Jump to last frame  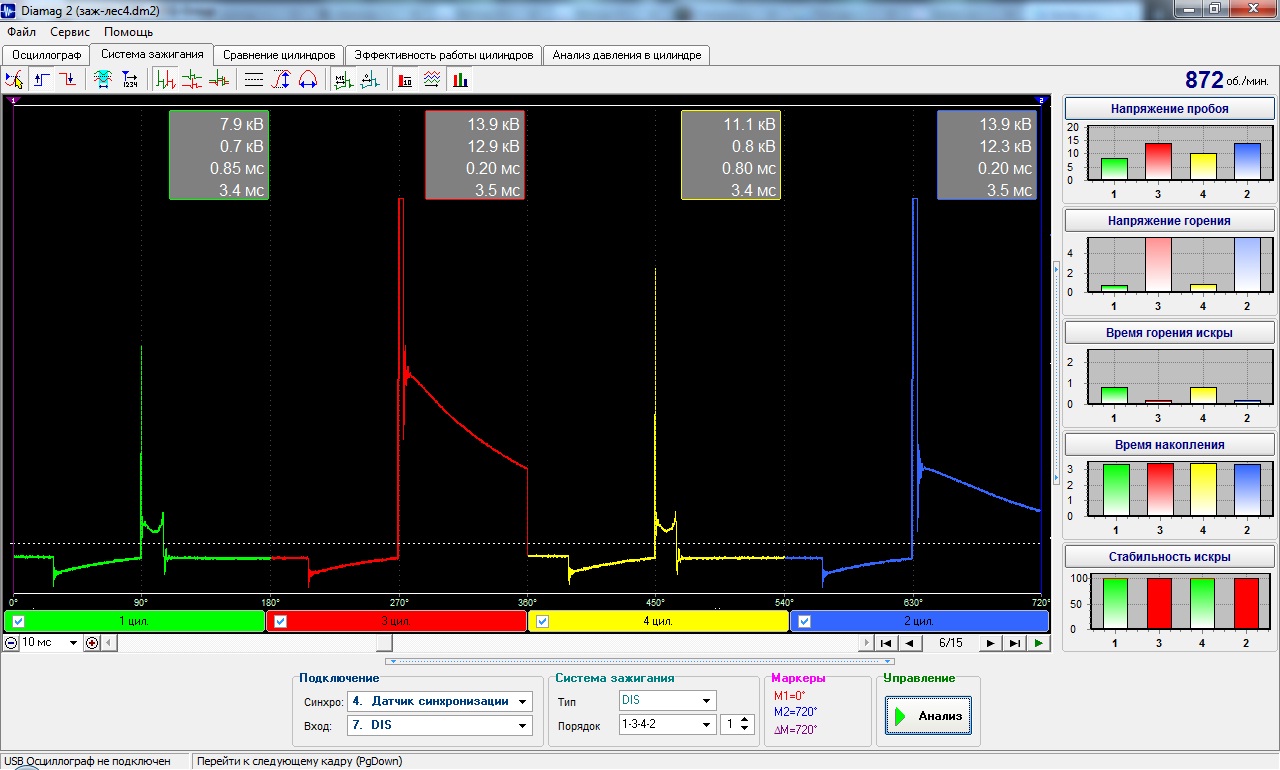coord(1015,643)
